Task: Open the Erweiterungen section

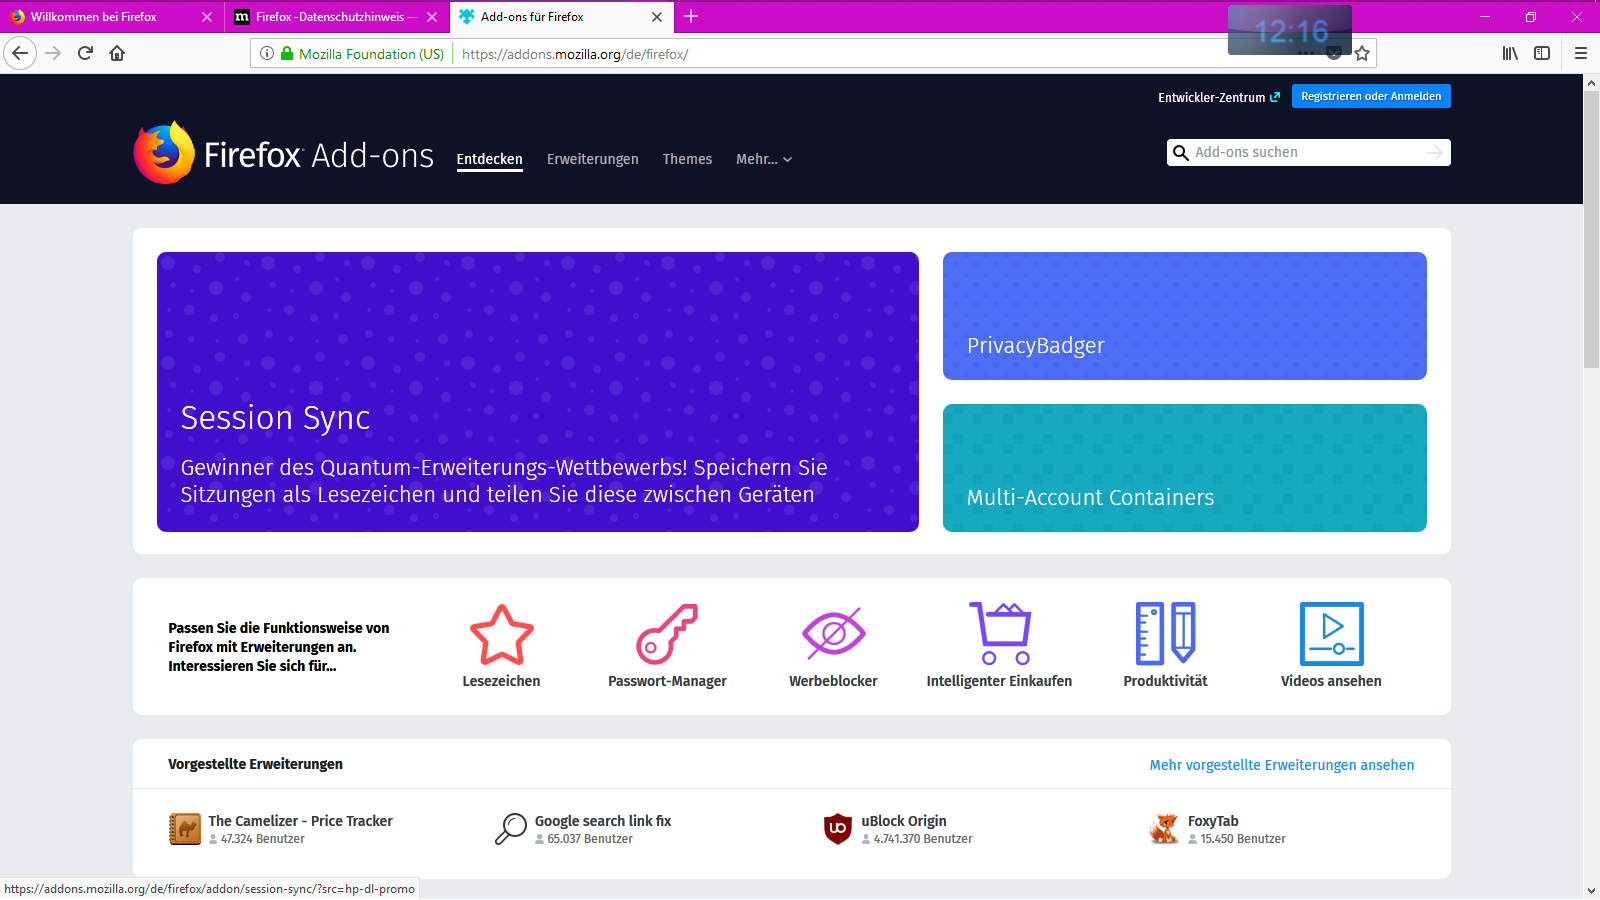Action: [x=593, y=159]
